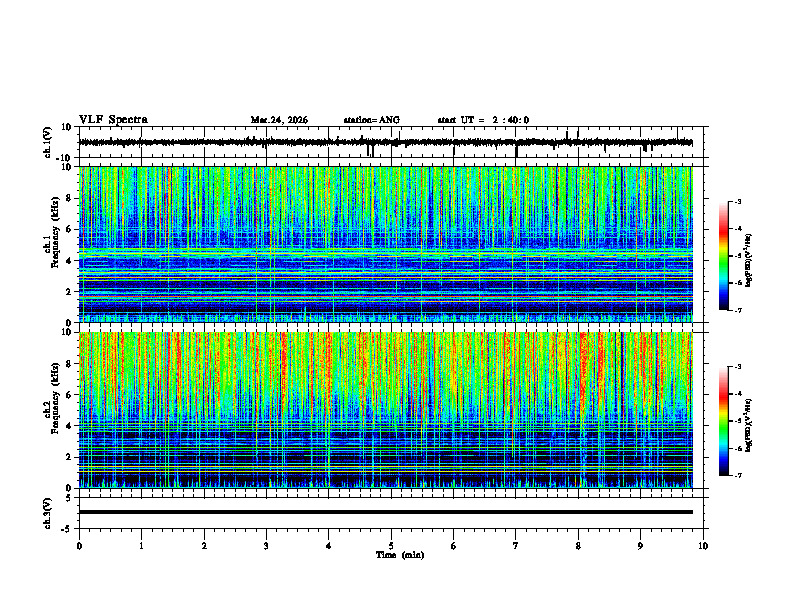Click the "Time (min)" x-axis label
This screenshot has height=612, width=792.
pos(400,555)
